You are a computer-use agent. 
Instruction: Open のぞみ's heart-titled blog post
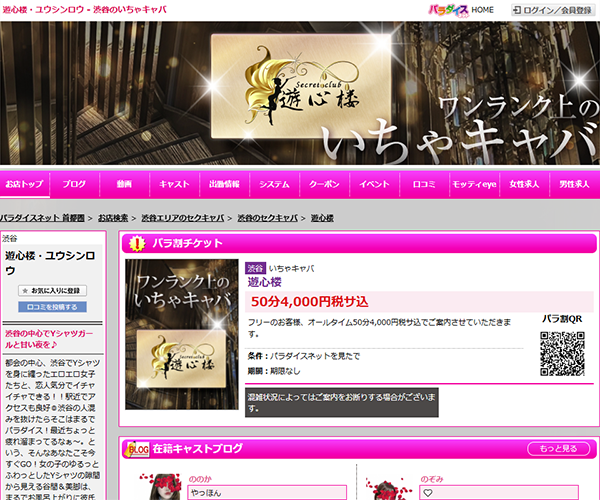tap(499, 493)
